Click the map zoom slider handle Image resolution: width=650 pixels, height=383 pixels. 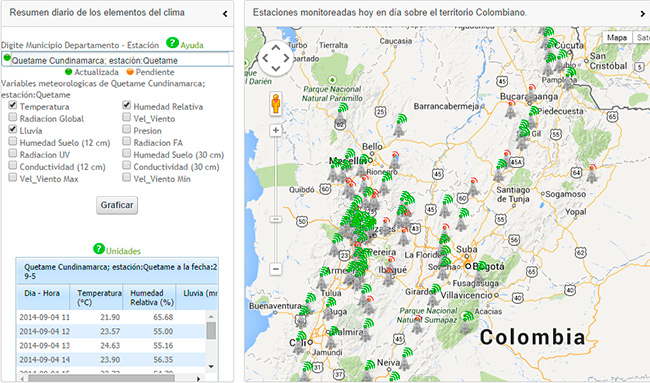click(276, 219)
